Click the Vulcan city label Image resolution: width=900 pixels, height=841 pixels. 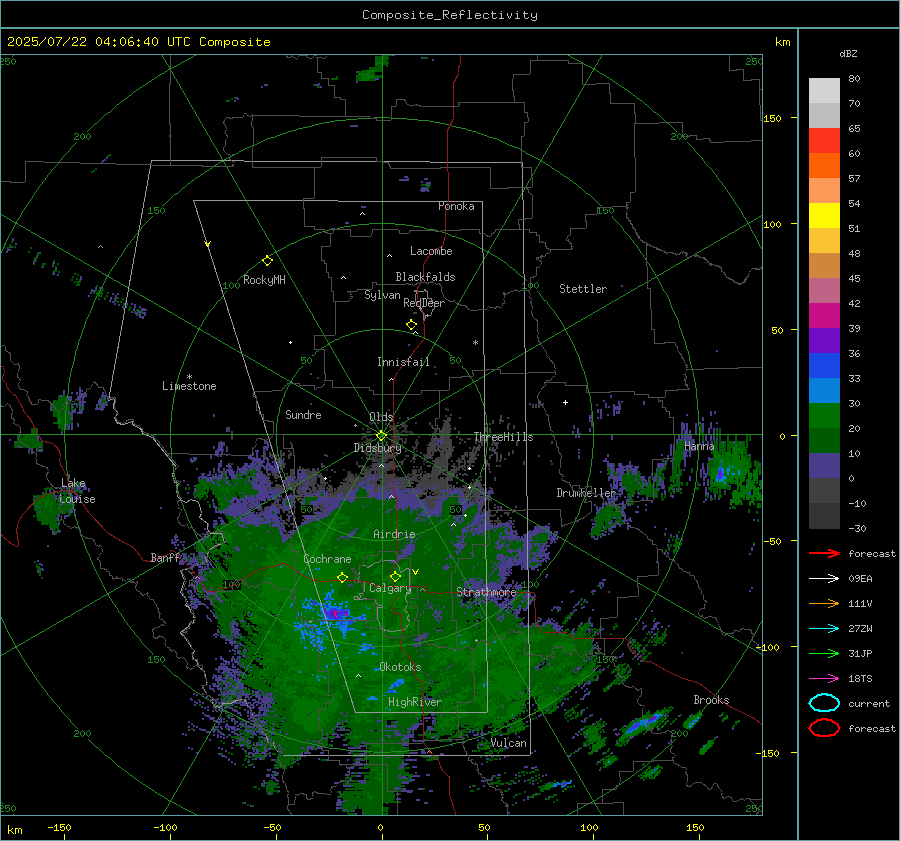tap(509, 743)
